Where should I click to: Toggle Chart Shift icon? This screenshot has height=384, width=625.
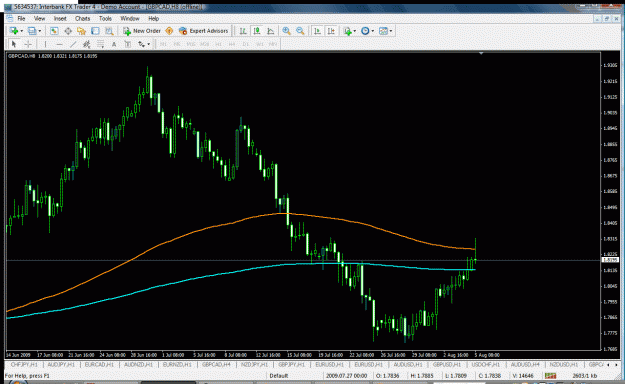click(331, 31)
